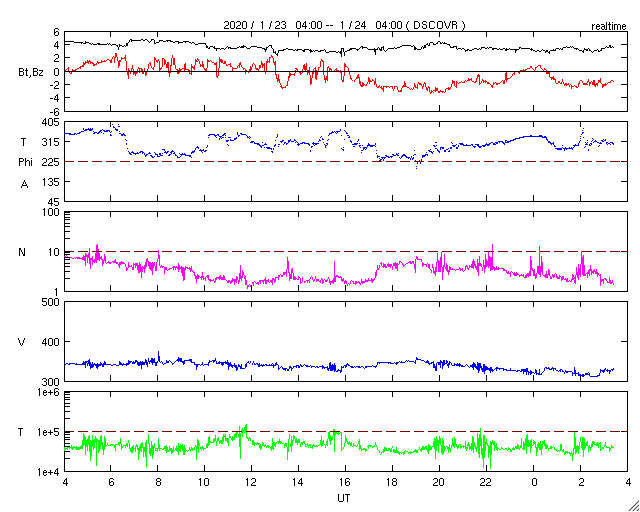Click the 'Bt,Bz' axis label
Viewport: 640px width, 512px height.
31,73
